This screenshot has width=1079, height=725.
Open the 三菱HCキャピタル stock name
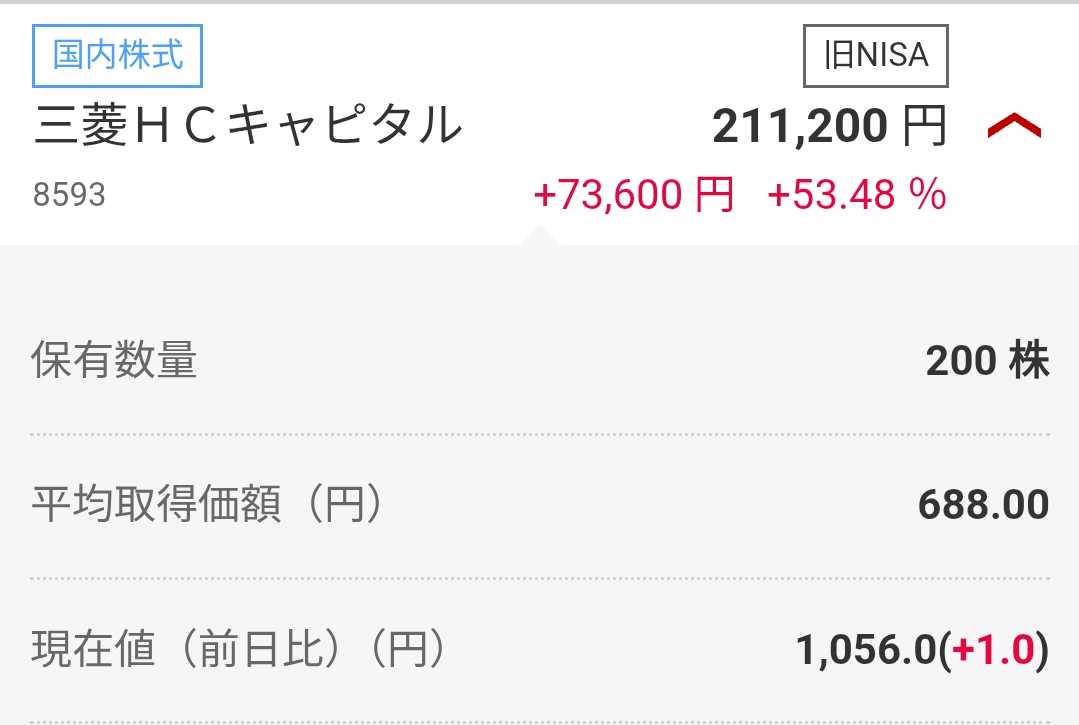click(x=248, y=126)
